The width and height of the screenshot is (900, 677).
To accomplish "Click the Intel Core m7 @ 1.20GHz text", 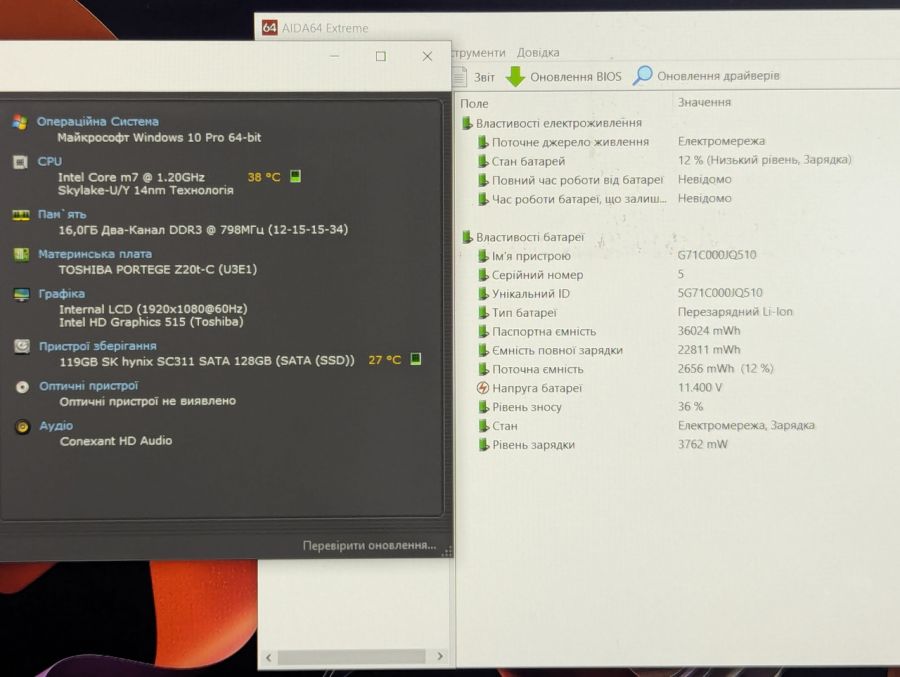I will [131, 177].
